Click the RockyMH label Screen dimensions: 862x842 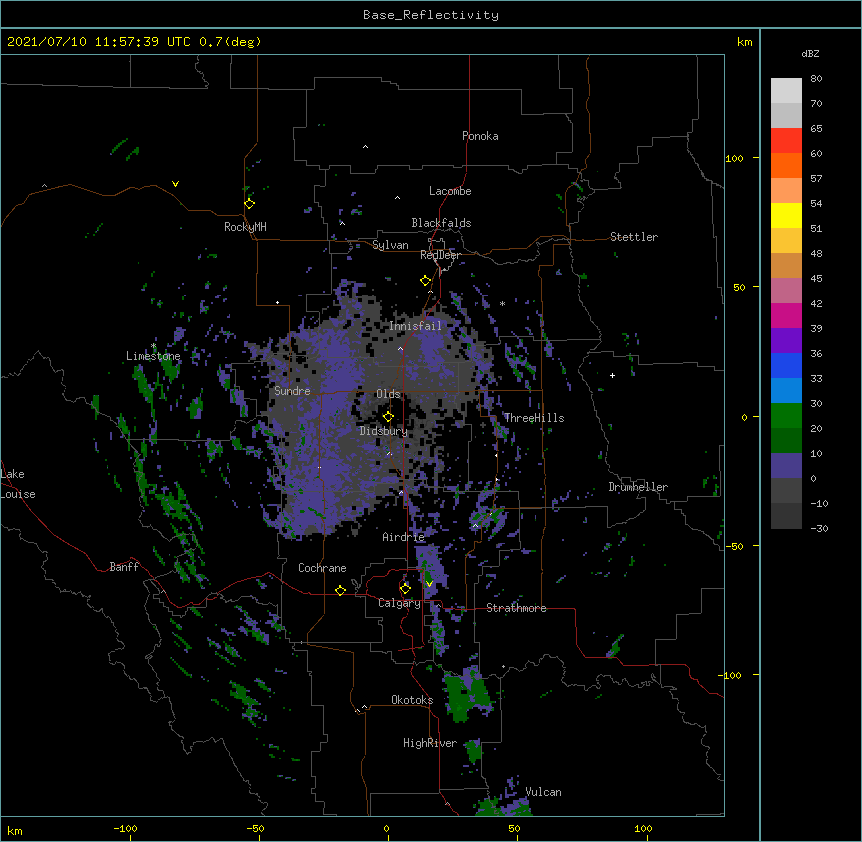(x=245, y=227)
